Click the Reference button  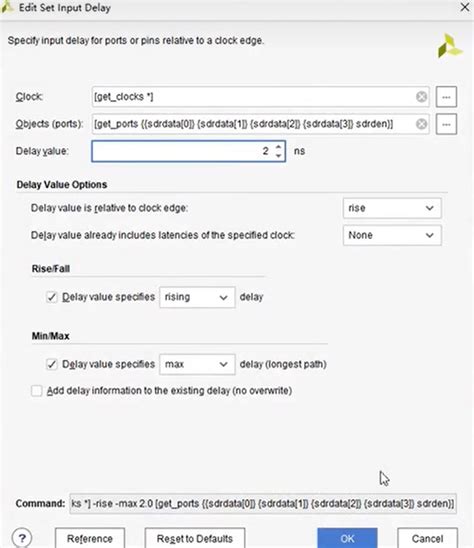click(x=90, y=539)
